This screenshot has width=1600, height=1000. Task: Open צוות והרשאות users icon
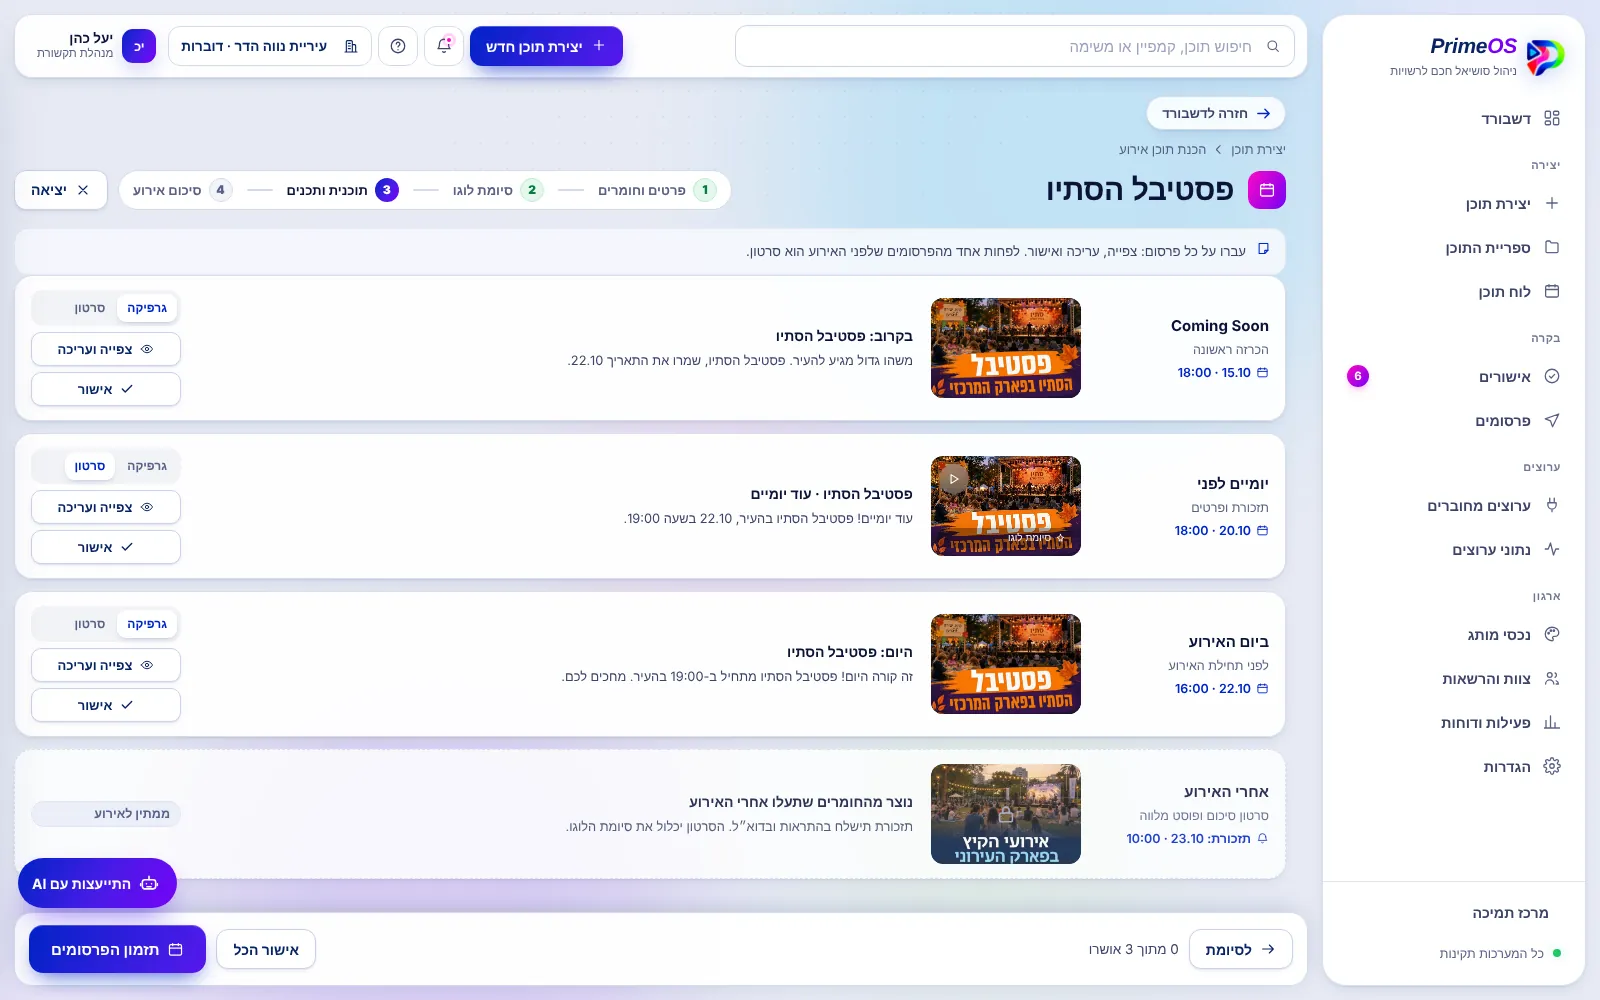click(1552, 678)
